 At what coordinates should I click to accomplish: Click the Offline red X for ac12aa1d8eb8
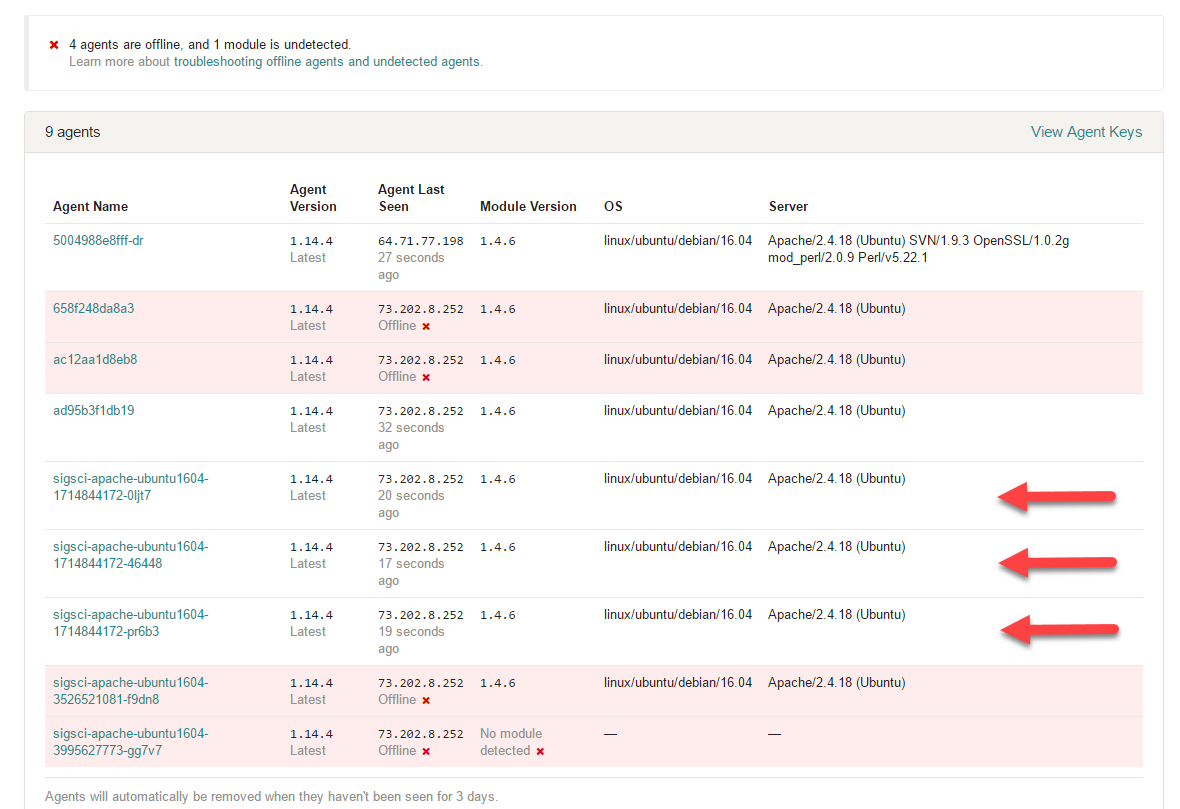tap(426, 378)
